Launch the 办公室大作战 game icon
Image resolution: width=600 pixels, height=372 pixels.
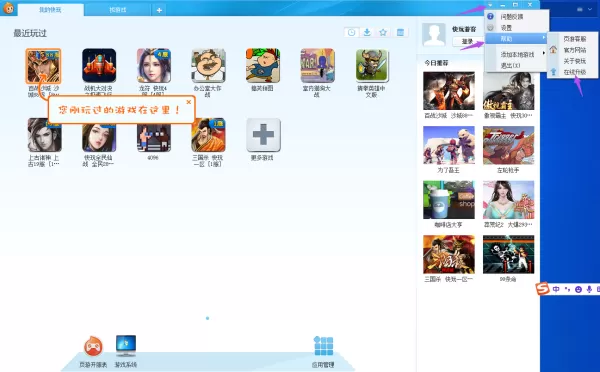[x=209, y=65]
